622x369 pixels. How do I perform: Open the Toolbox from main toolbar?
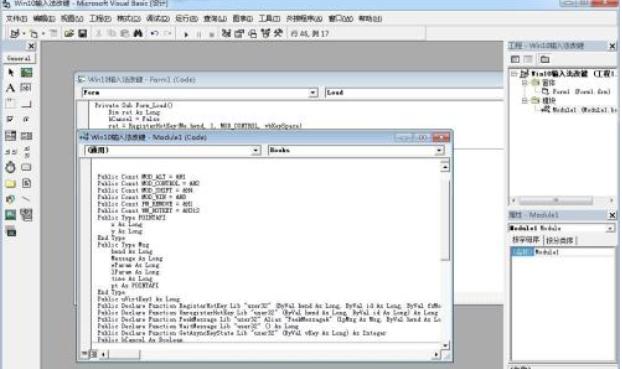tap(278, 34)
